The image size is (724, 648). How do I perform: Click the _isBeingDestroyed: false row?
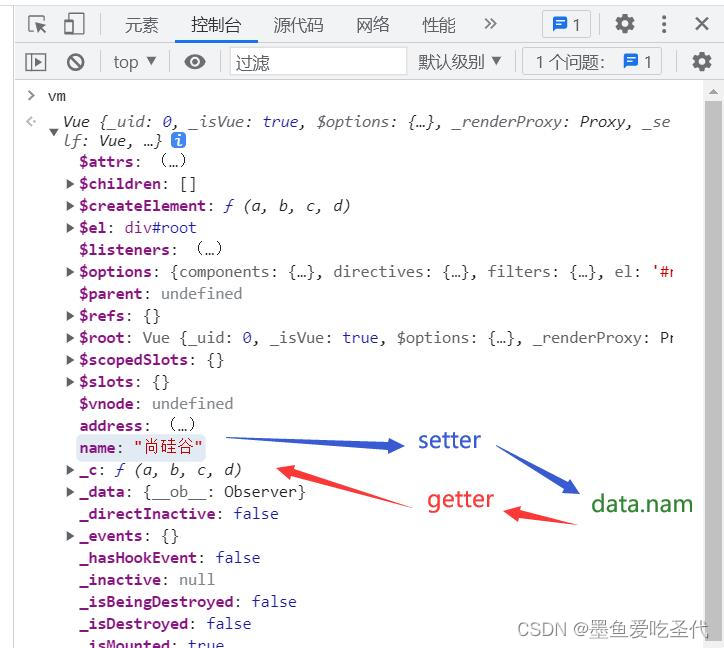pos(188,602)
